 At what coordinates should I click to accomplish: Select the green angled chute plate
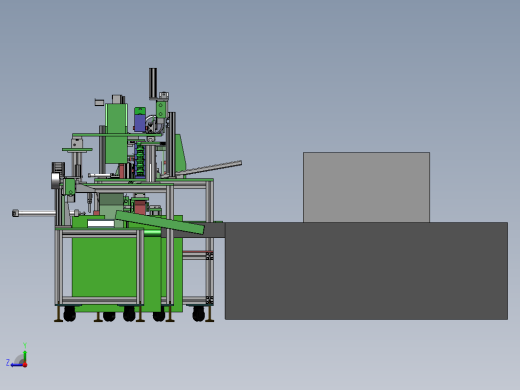point(160,223)
